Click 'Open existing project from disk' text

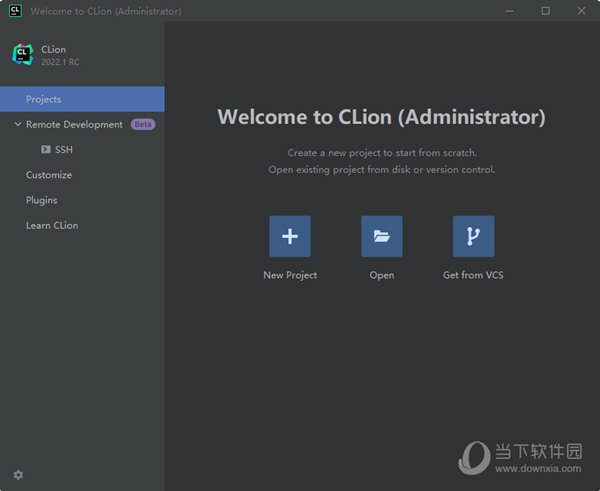click(382, 170)
